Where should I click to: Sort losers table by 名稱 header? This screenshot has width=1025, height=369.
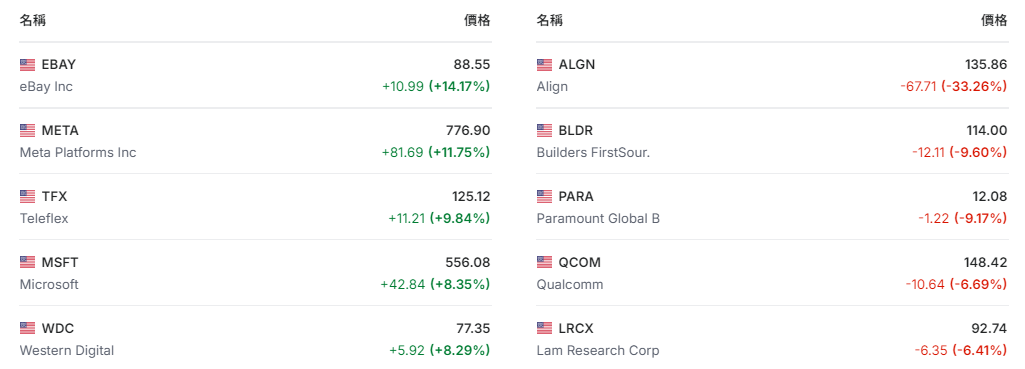pyautogui.click(x=550, y=20)
